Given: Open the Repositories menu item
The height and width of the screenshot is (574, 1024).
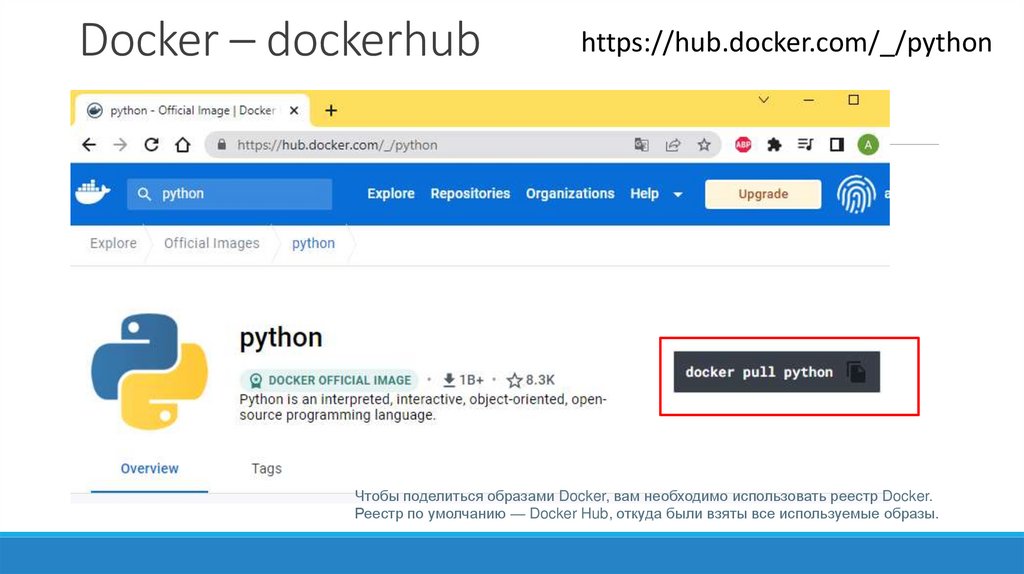Looking at the screenshot, I should click(x=470, y=194).
